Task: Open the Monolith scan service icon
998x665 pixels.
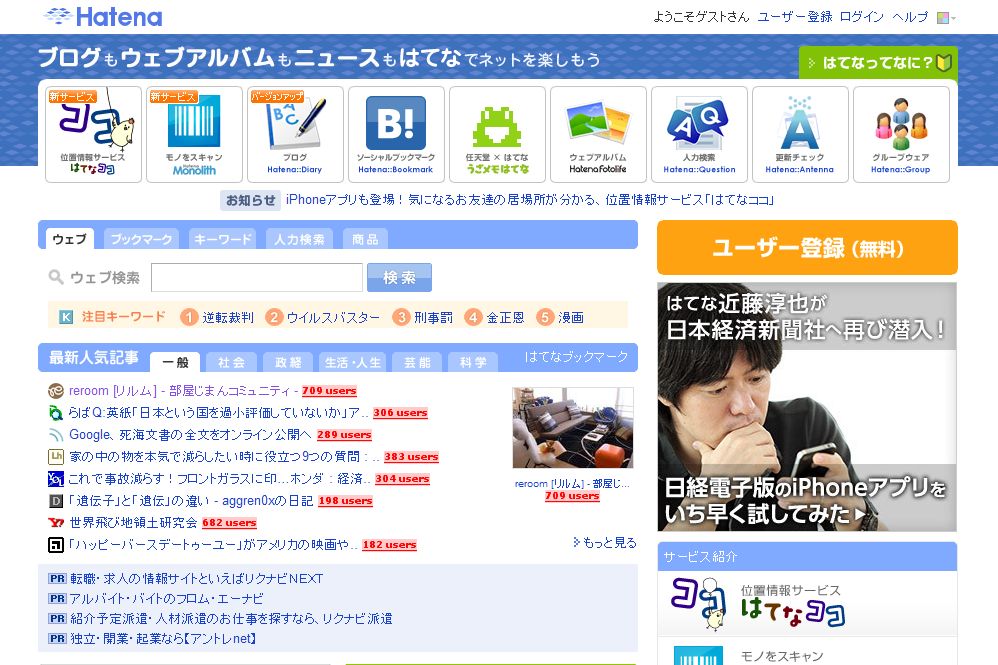Action: pyautogui.click(x=194, y=134)
